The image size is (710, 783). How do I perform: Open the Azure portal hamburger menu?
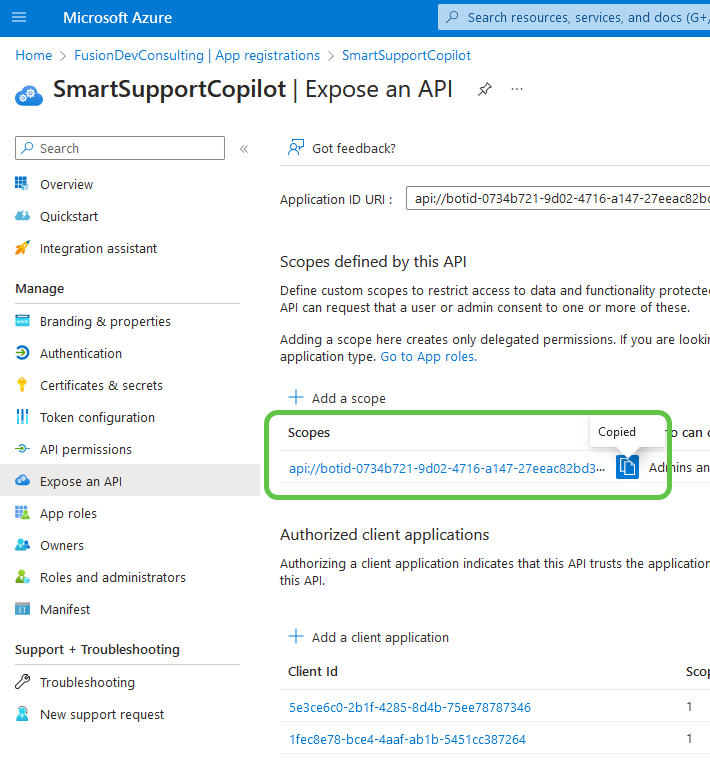pos(20,17)
